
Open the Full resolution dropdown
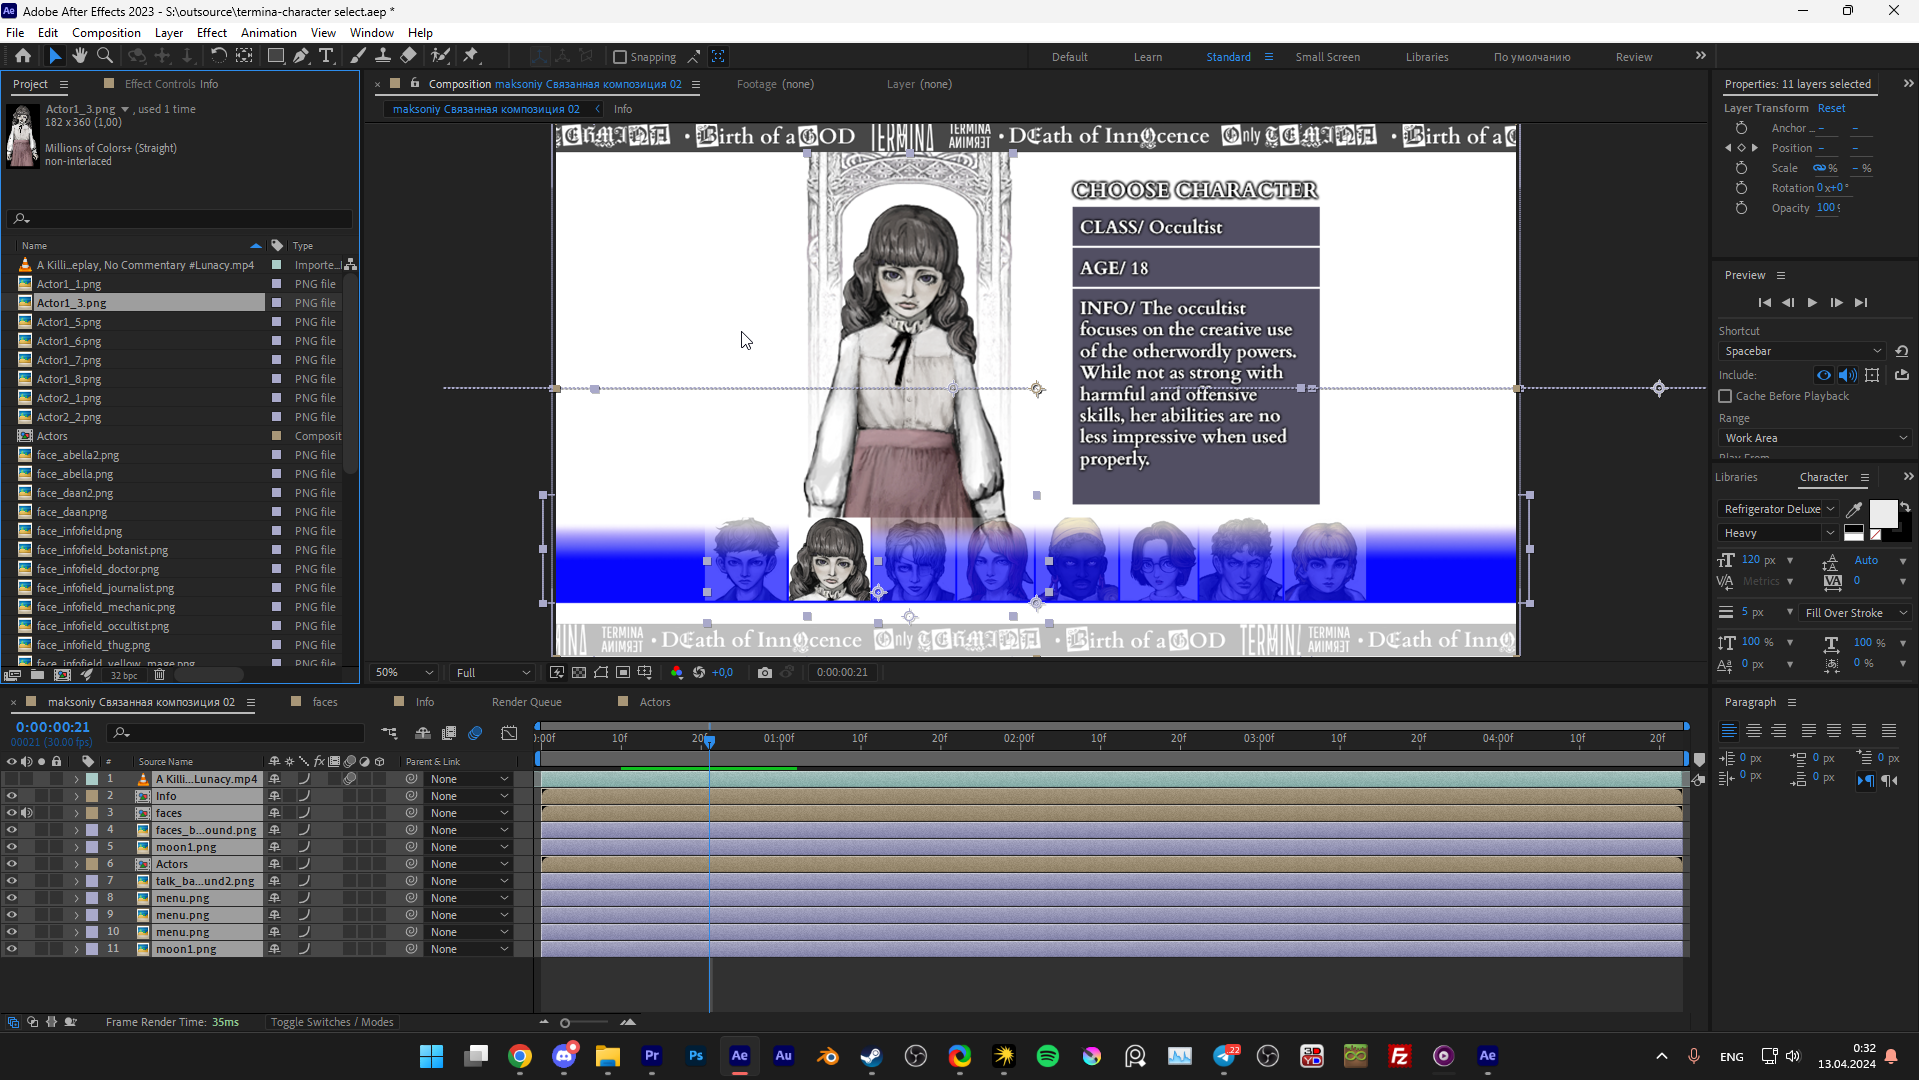coord(492,672)
